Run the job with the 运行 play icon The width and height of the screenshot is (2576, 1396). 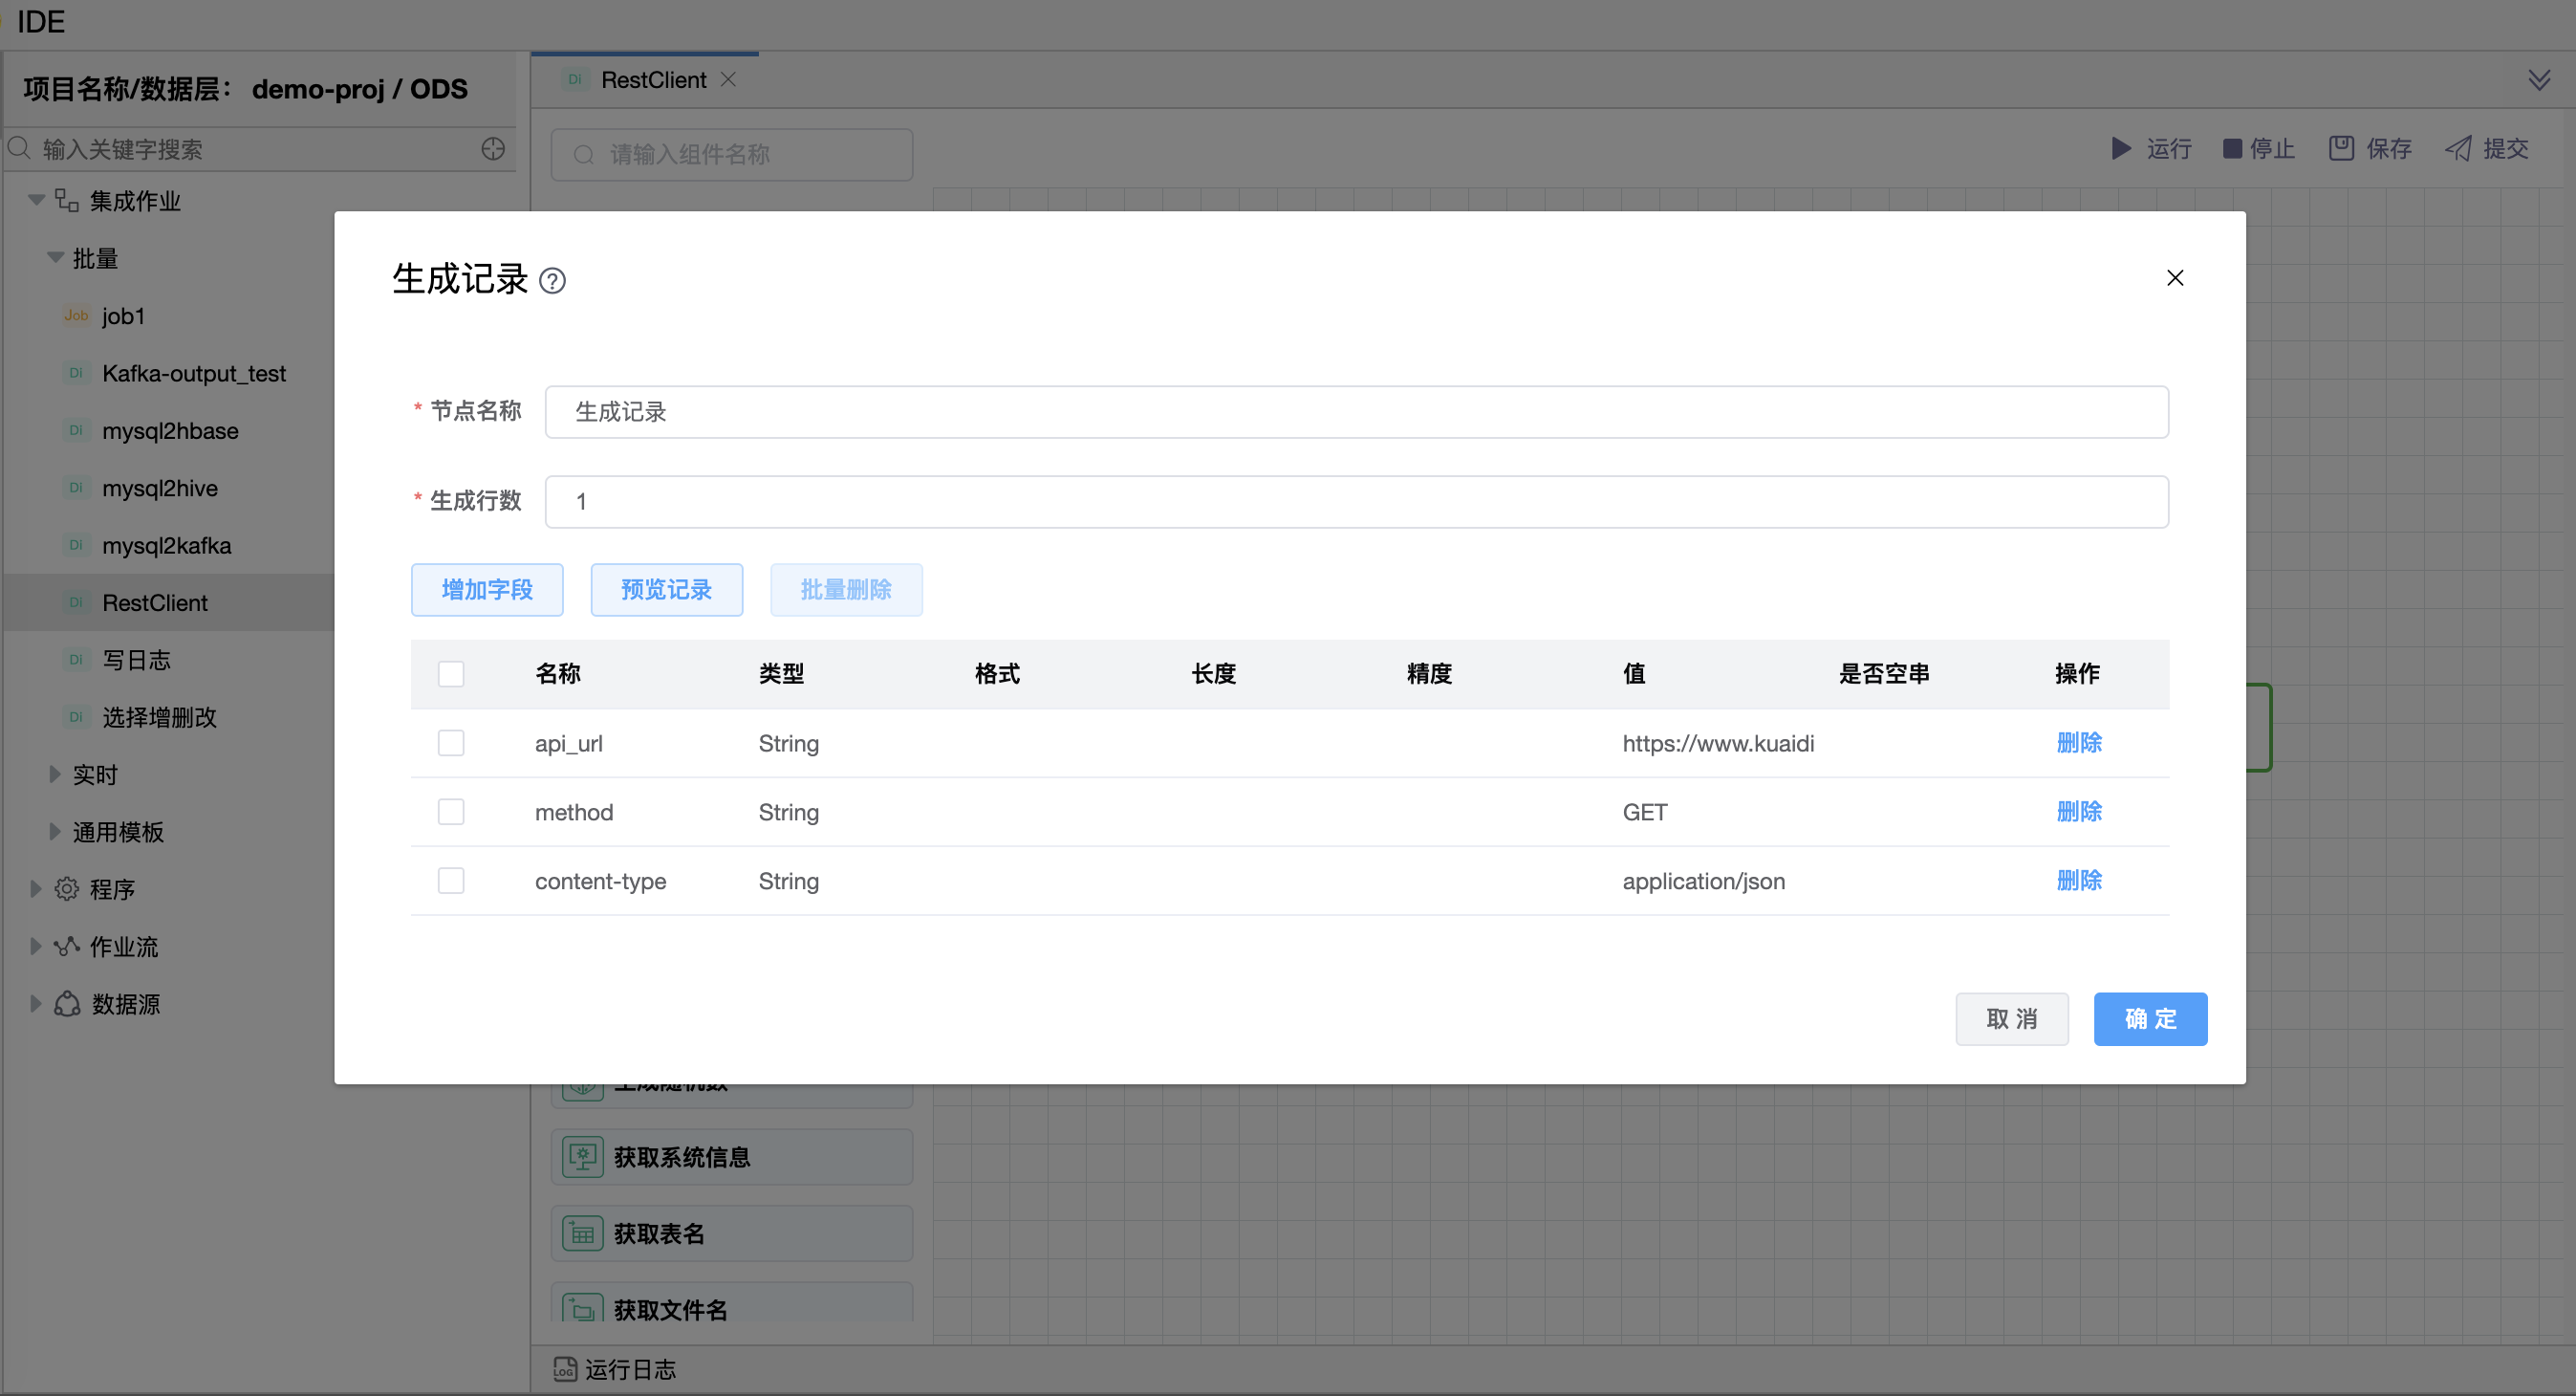[2122, 148]
